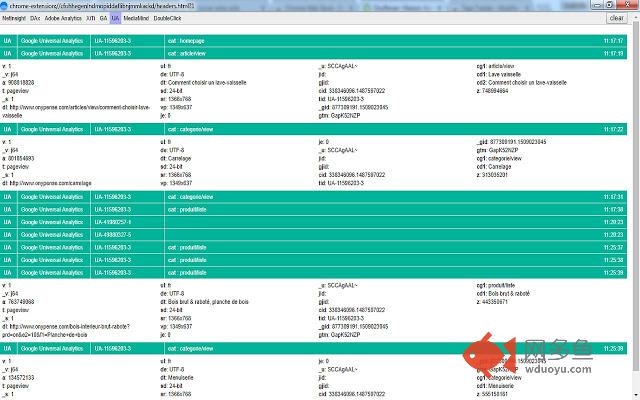Click the lave-vaisselle article URL under dl
640x400 pixels.
[76, 111]
